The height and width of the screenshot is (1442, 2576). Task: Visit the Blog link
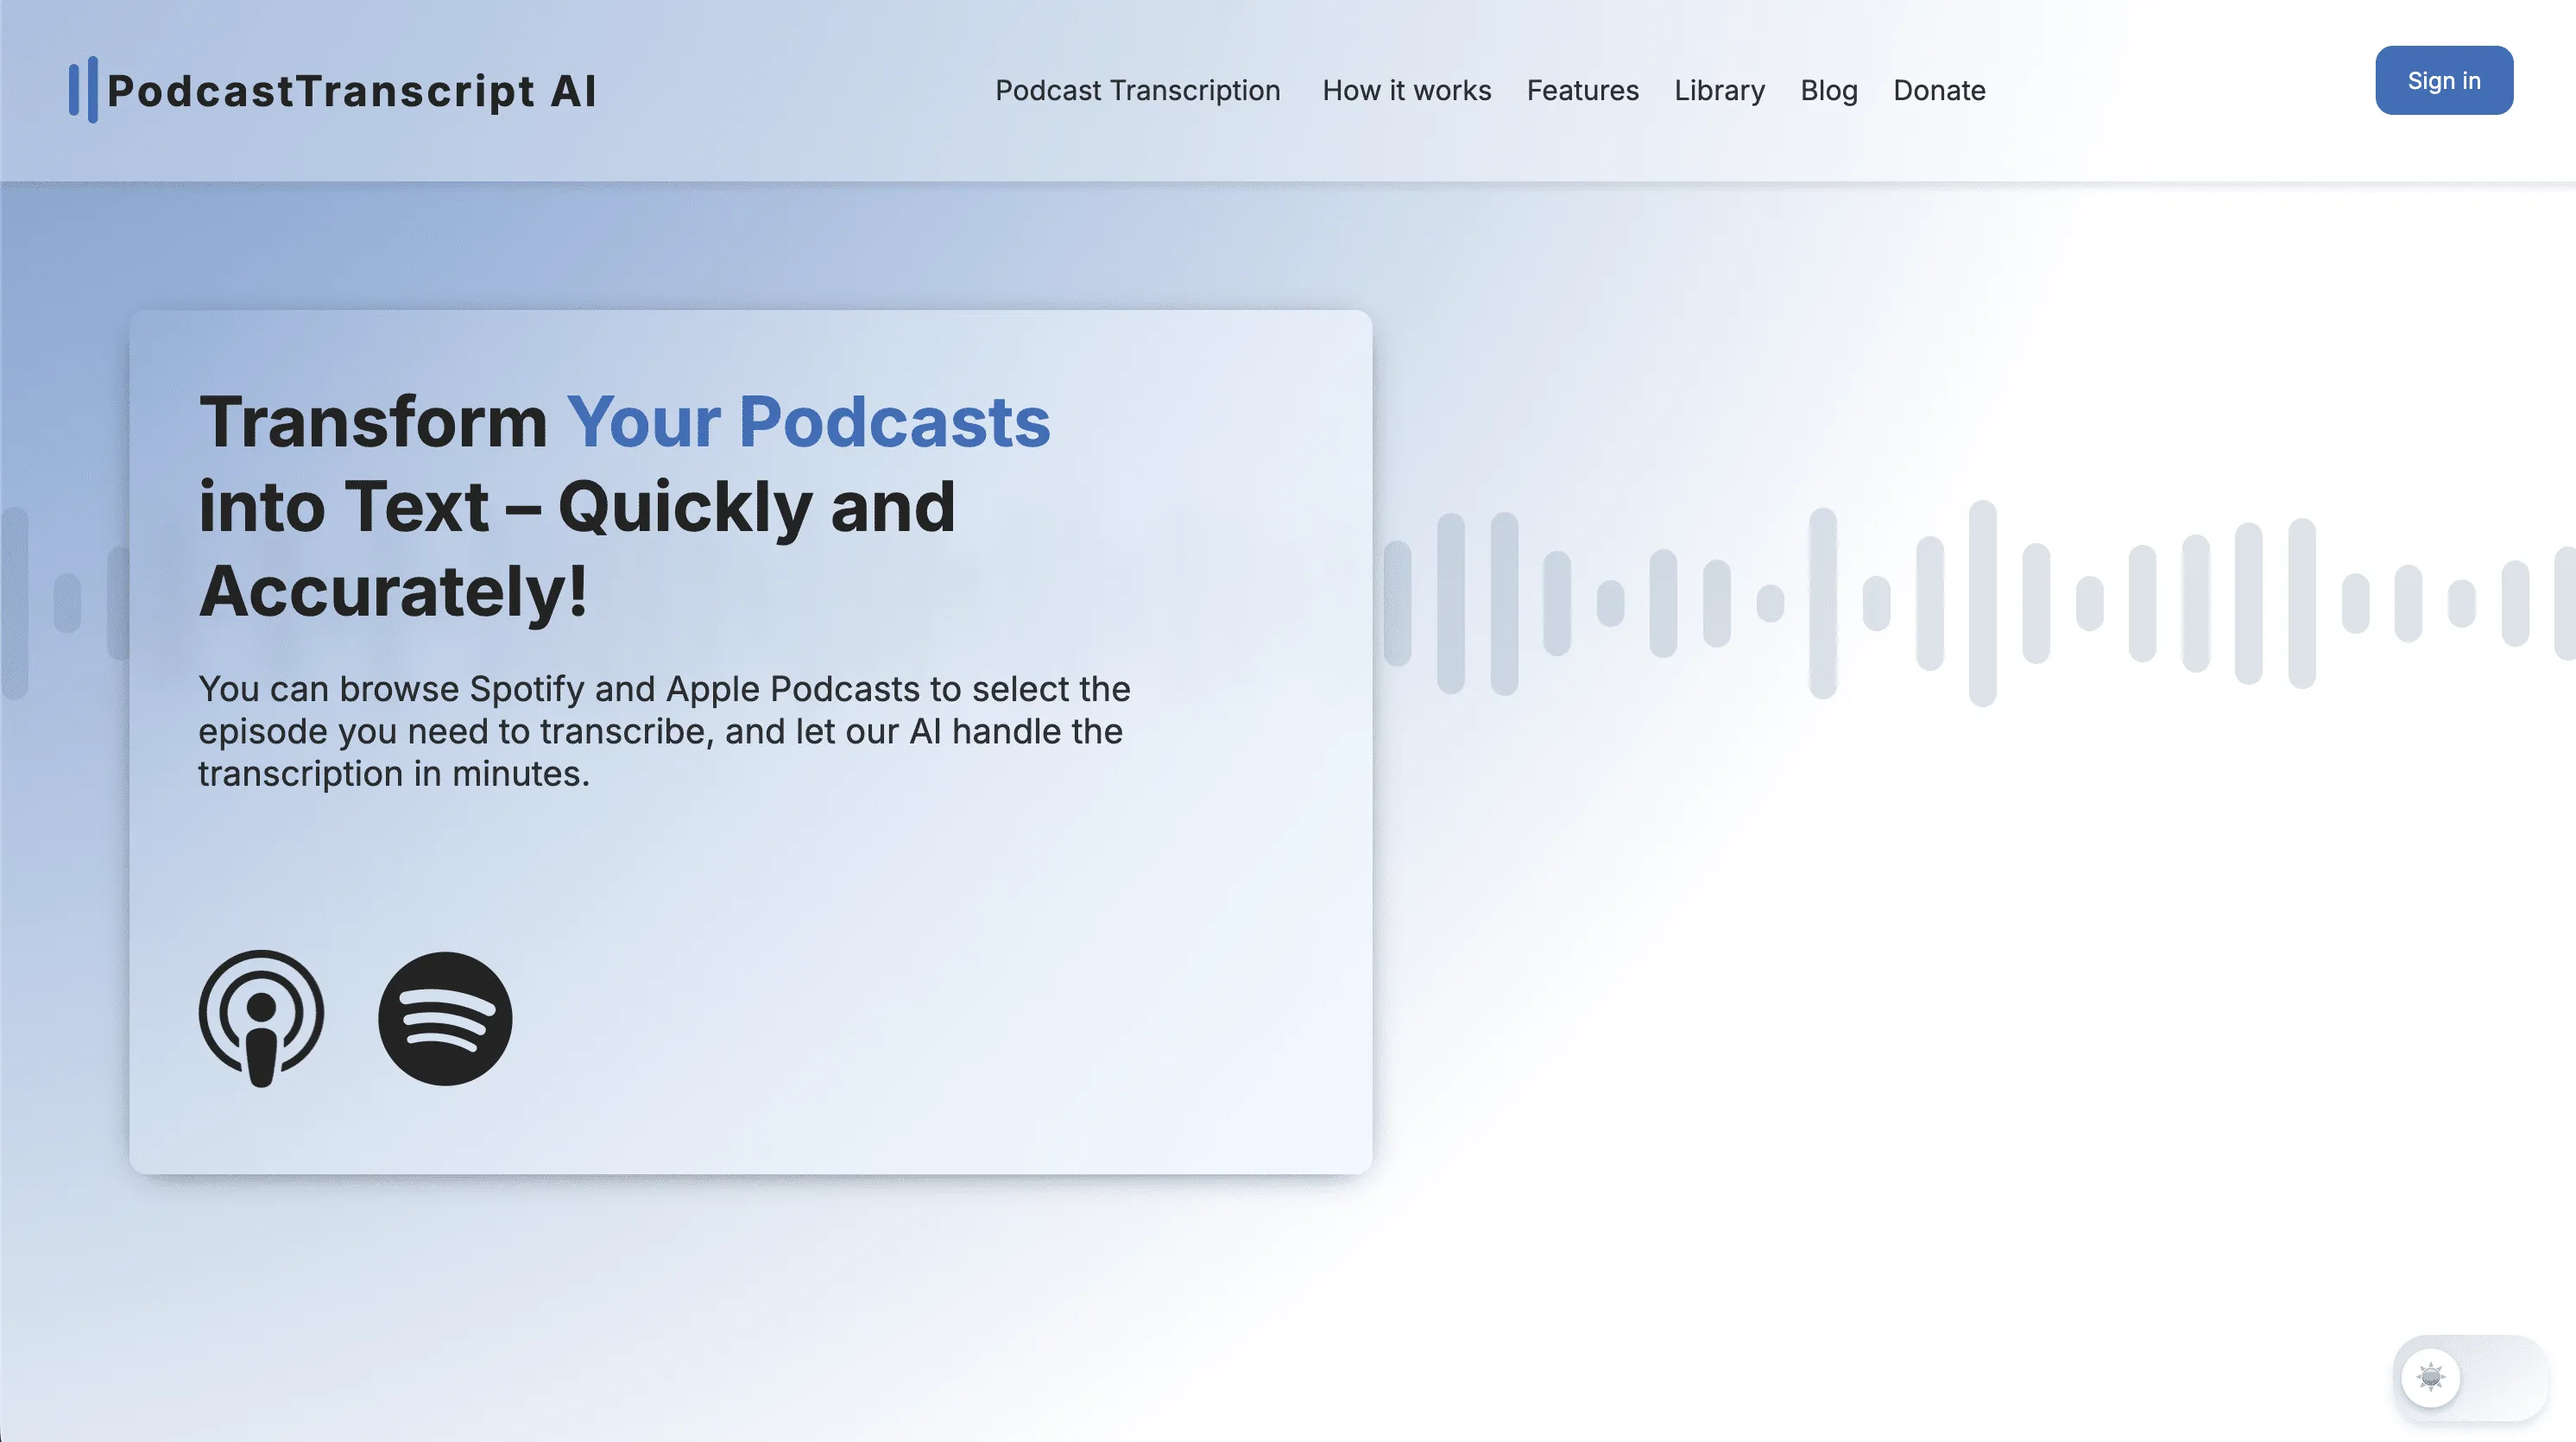pos(1828,90)
